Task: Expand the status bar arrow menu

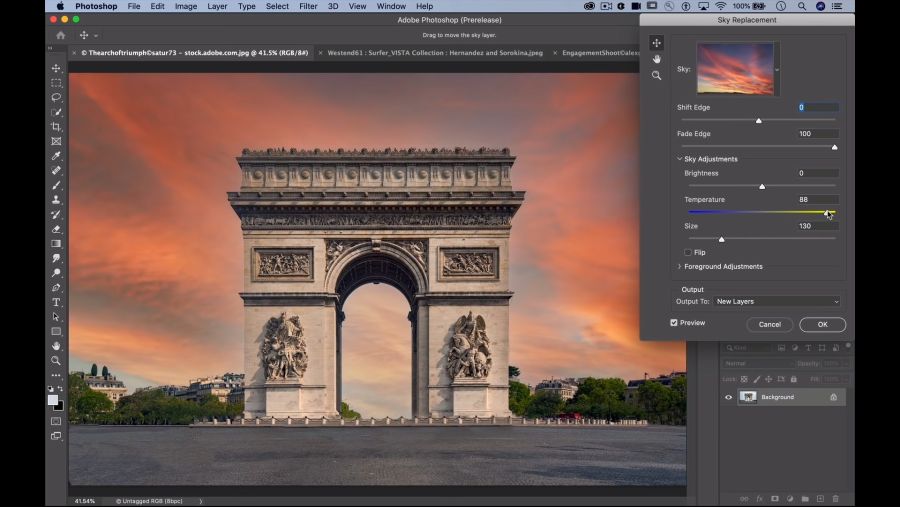Action: point(200,501)
